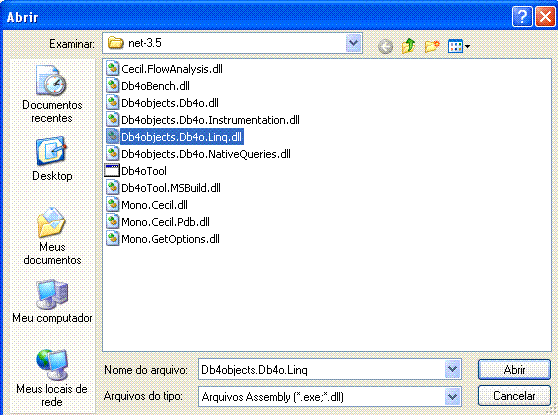Expand the Examinar folder dropdown
The width and height of the screenshot is (558, 415).
353,43
